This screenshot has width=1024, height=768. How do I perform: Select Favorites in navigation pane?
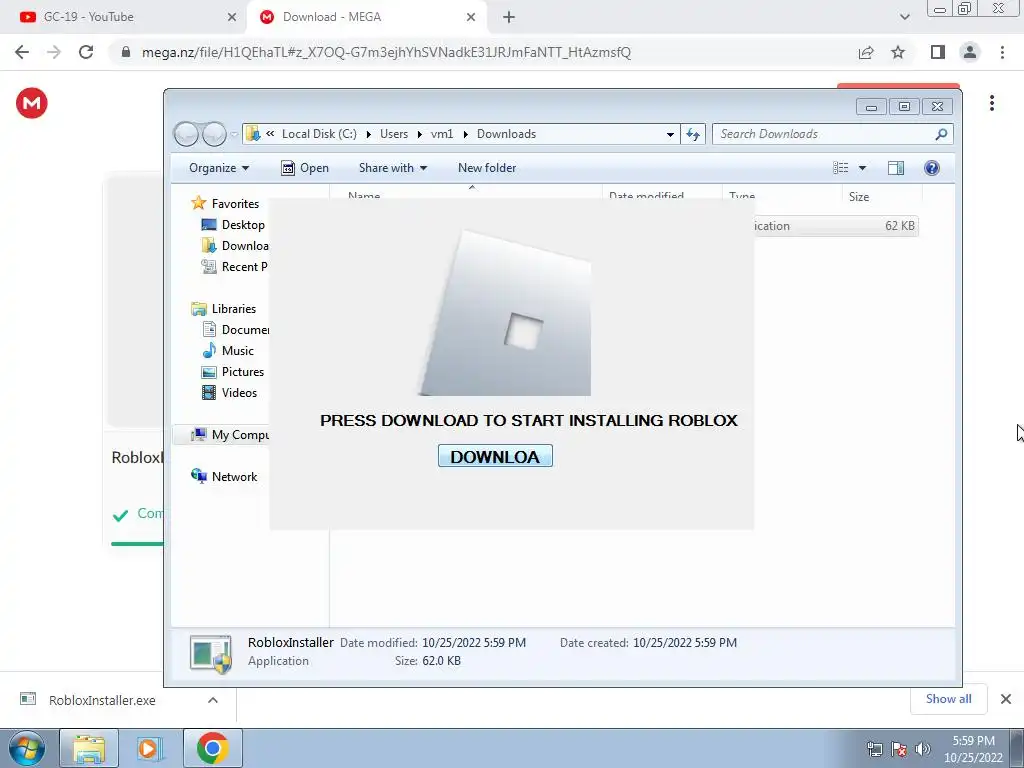click(x=225, y=204)
